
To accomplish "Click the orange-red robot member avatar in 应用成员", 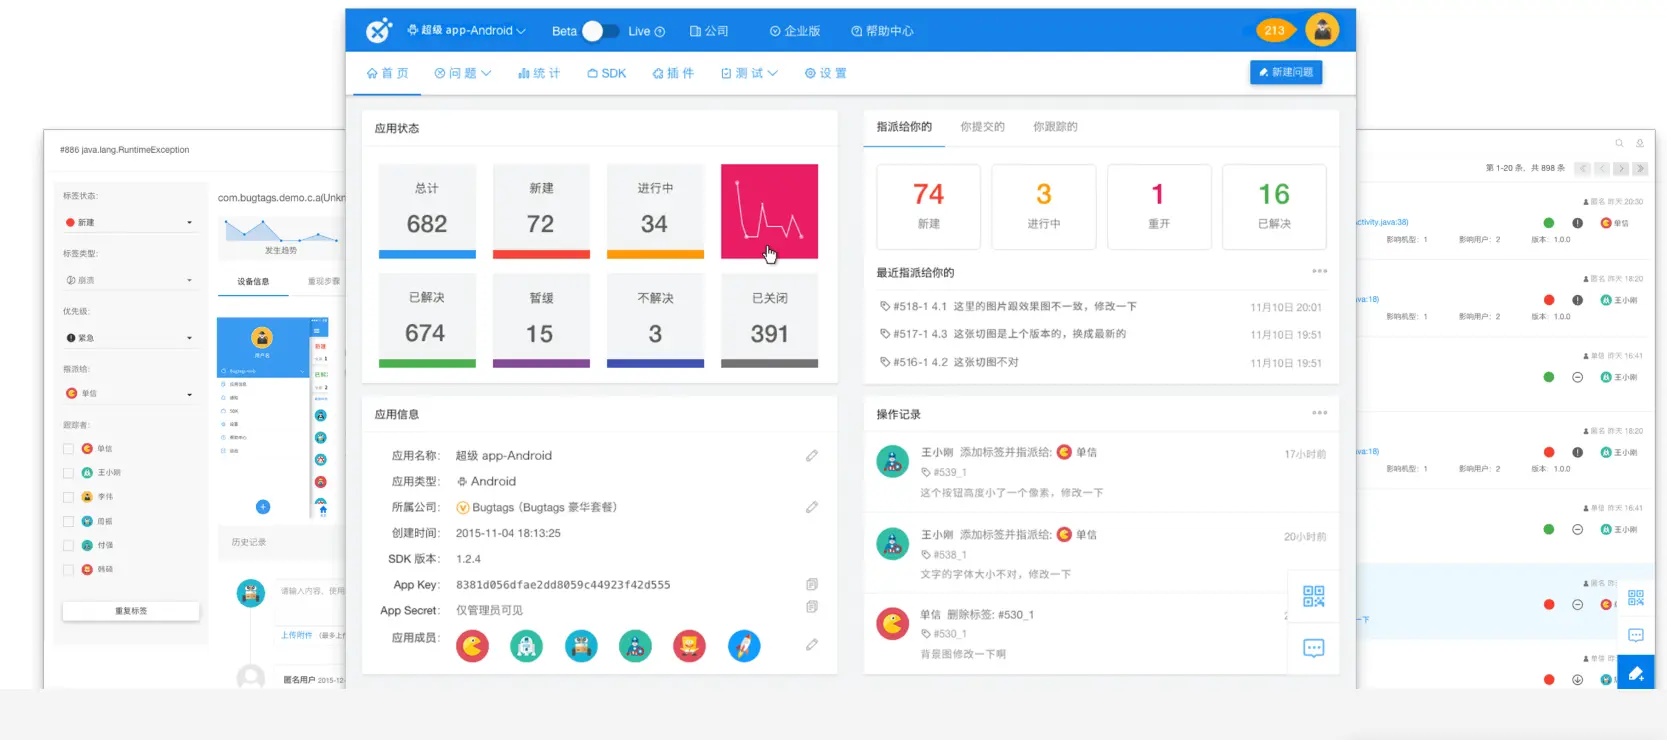I will (x=689, y=646).
